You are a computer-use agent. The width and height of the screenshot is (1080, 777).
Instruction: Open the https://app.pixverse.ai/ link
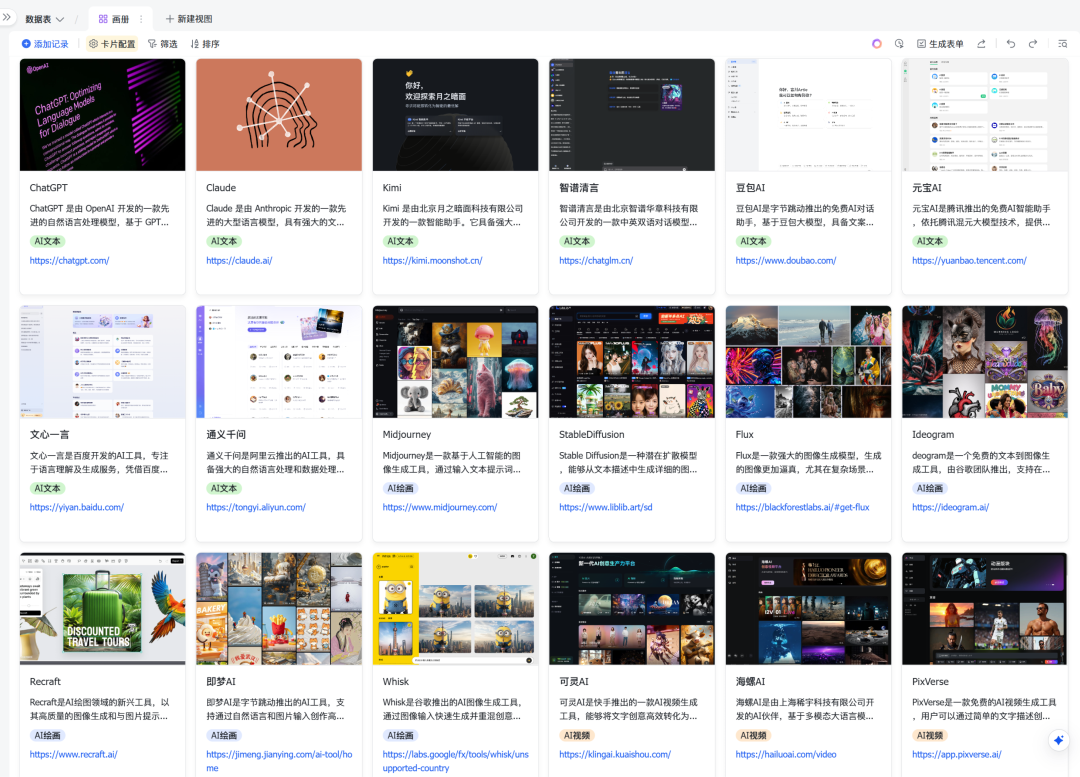[x=957, y=754]
